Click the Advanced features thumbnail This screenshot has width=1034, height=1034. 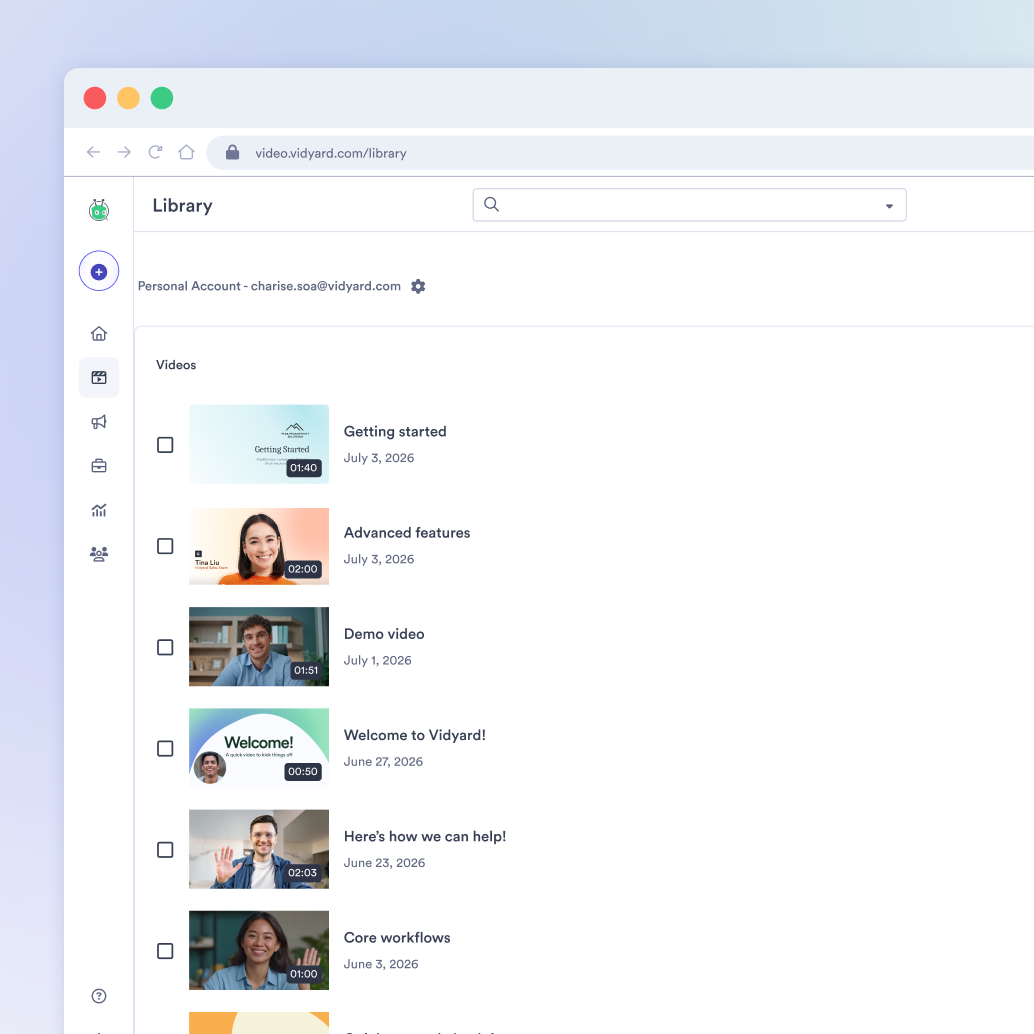[258, 546]
